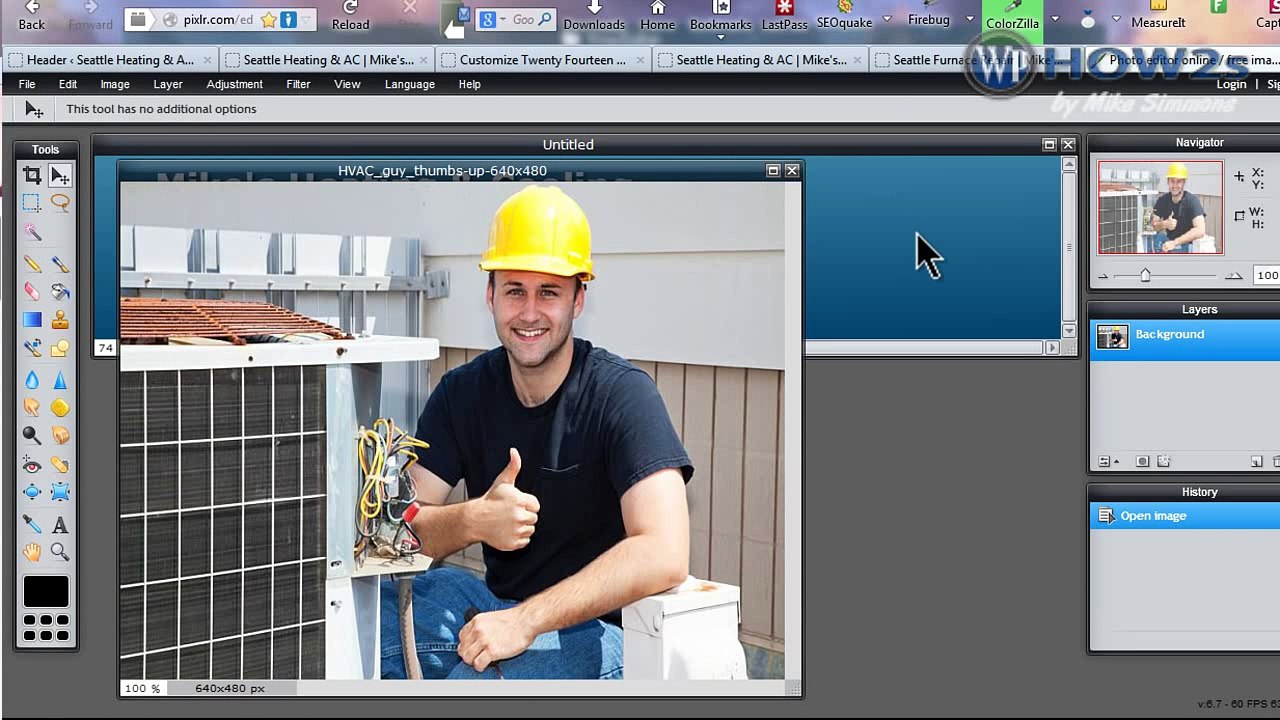Viewport: 1280px width, 720px height.
Task: Click the Login link
Action: point(1231,84)
